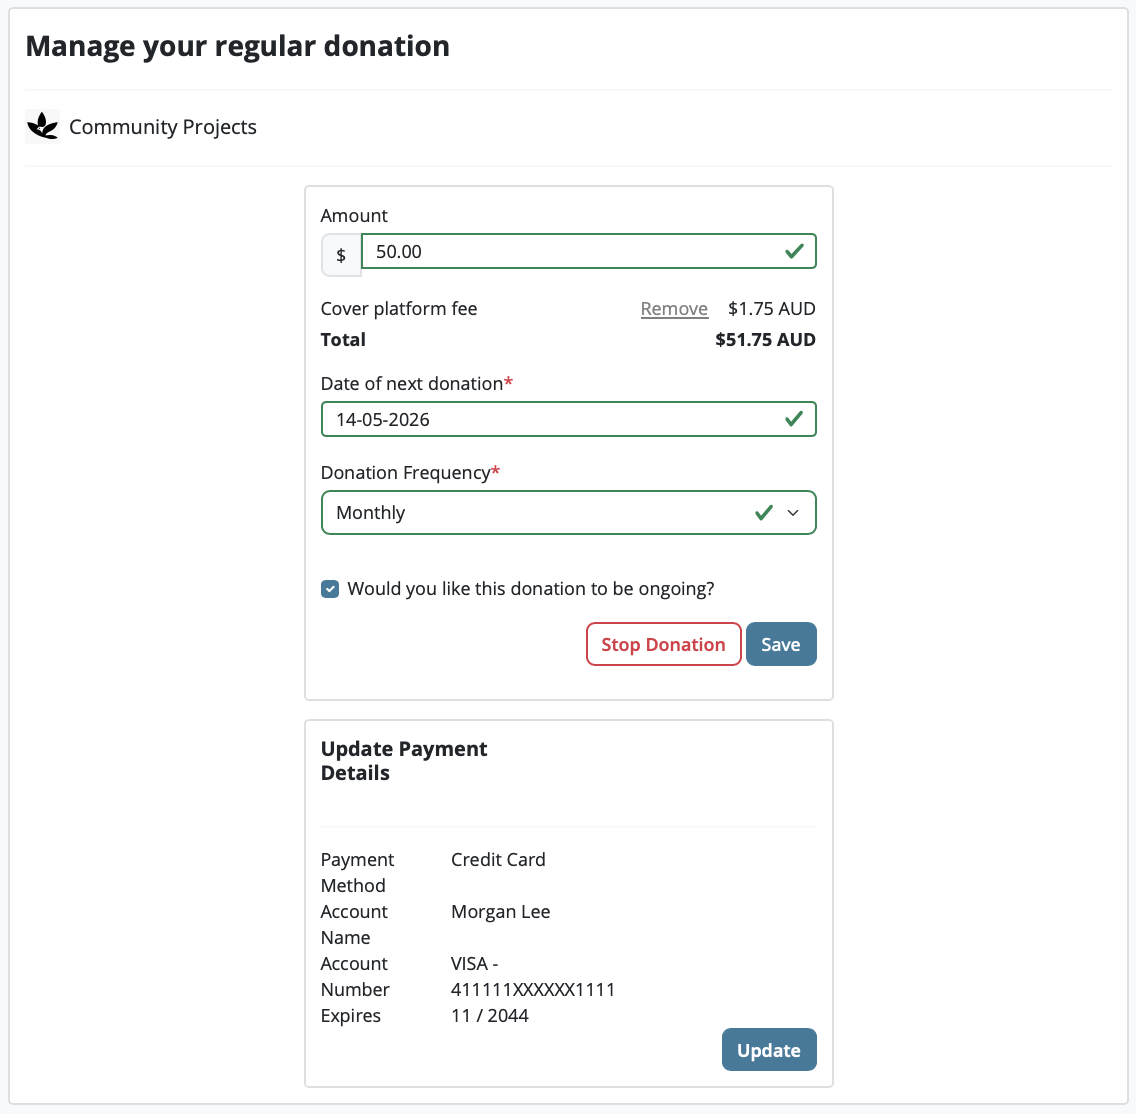Click the Remove link for platform fee
The height and width of the screenshot is (1114, 1136).
674,308
